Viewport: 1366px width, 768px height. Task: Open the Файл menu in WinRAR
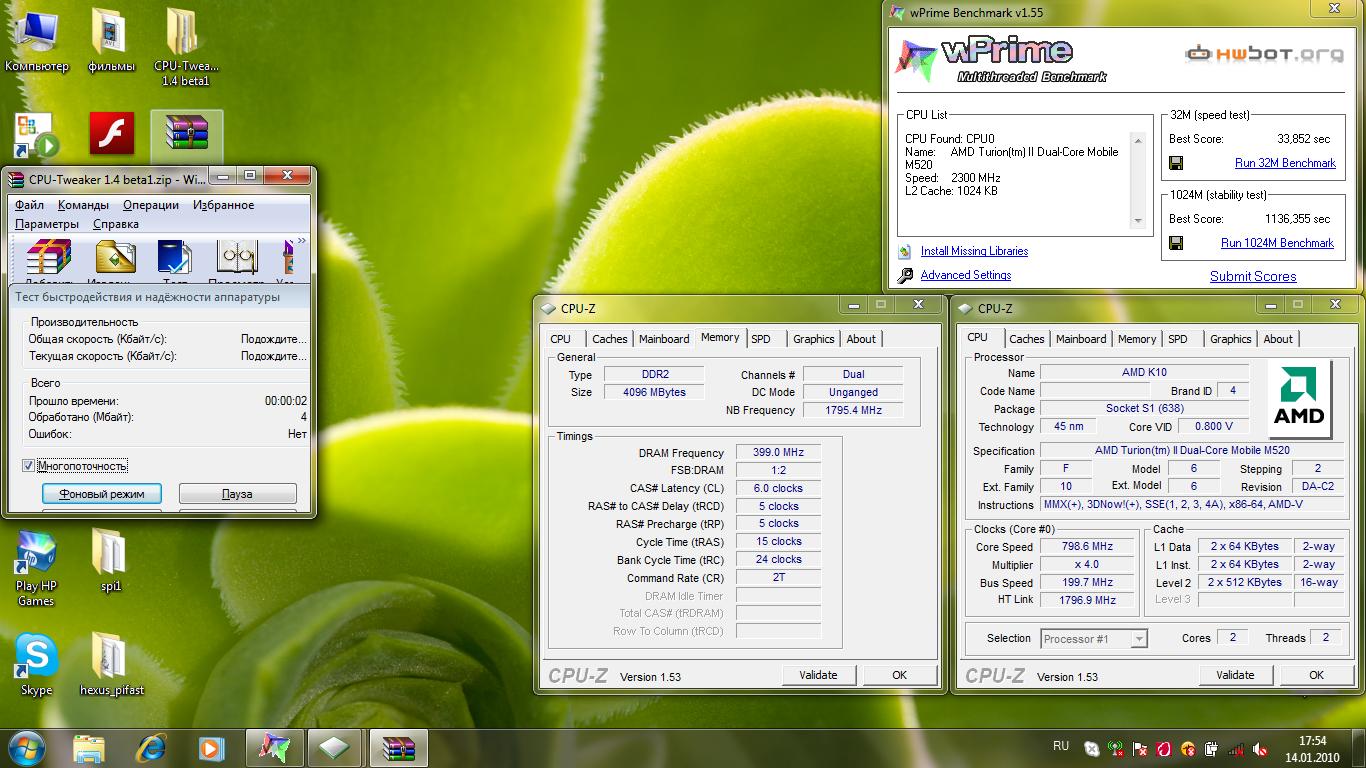pos(30,205)
